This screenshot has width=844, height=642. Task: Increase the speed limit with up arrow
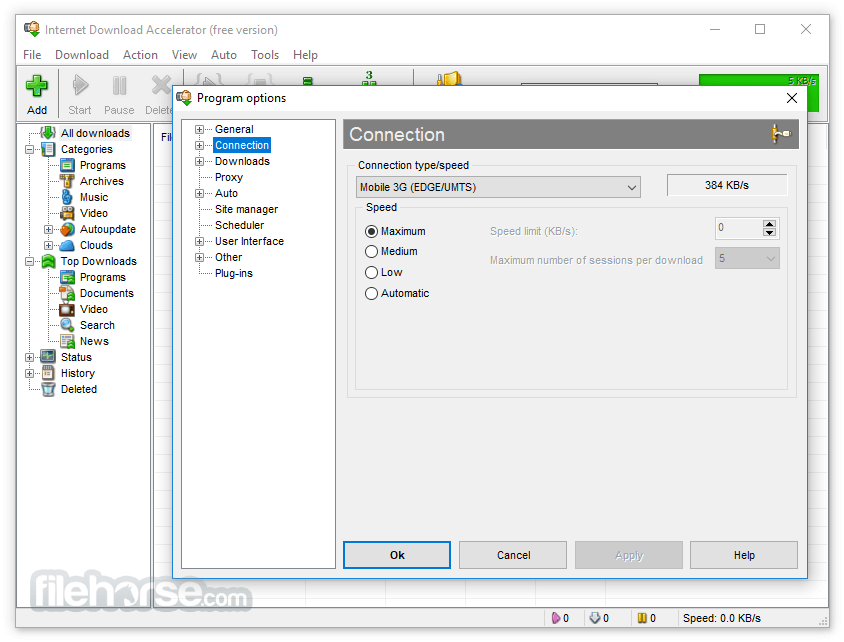pos(770,224)
